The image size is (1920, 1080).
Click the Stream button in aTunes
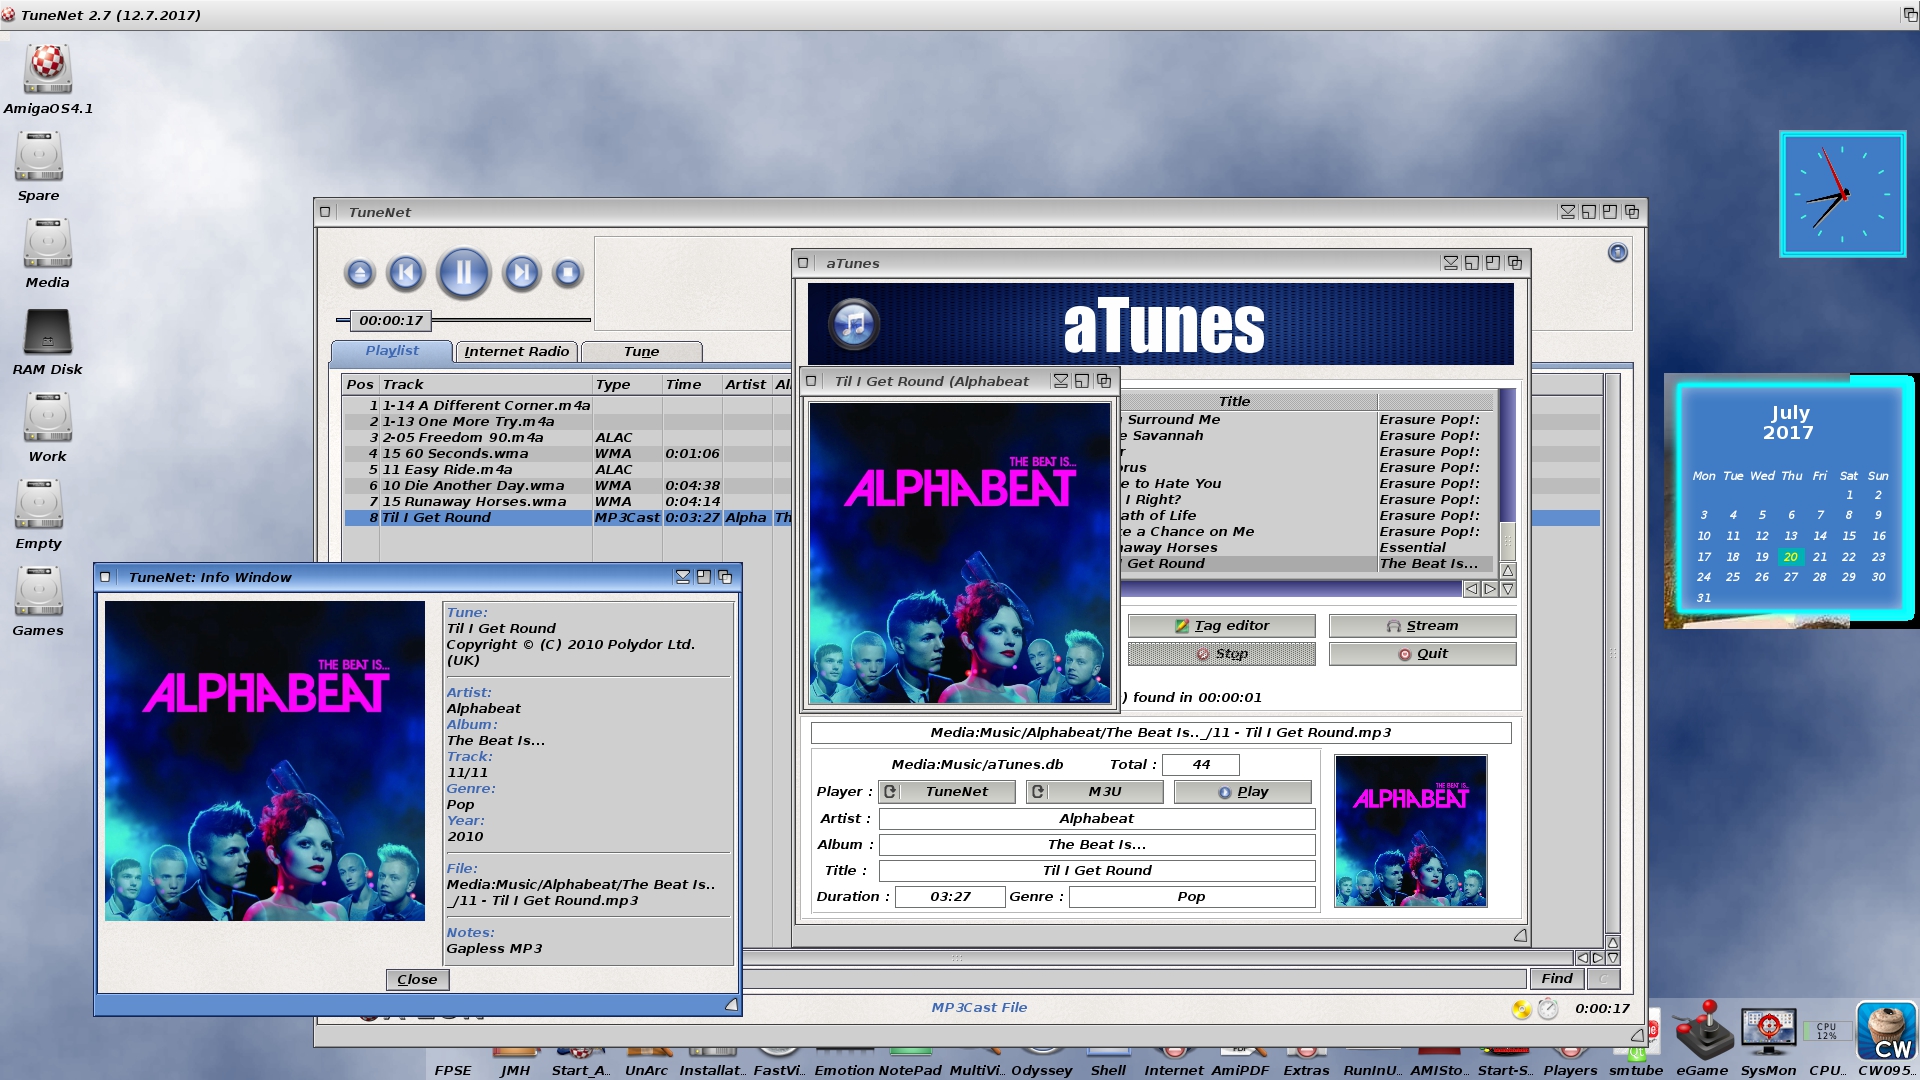point(1422,626)
